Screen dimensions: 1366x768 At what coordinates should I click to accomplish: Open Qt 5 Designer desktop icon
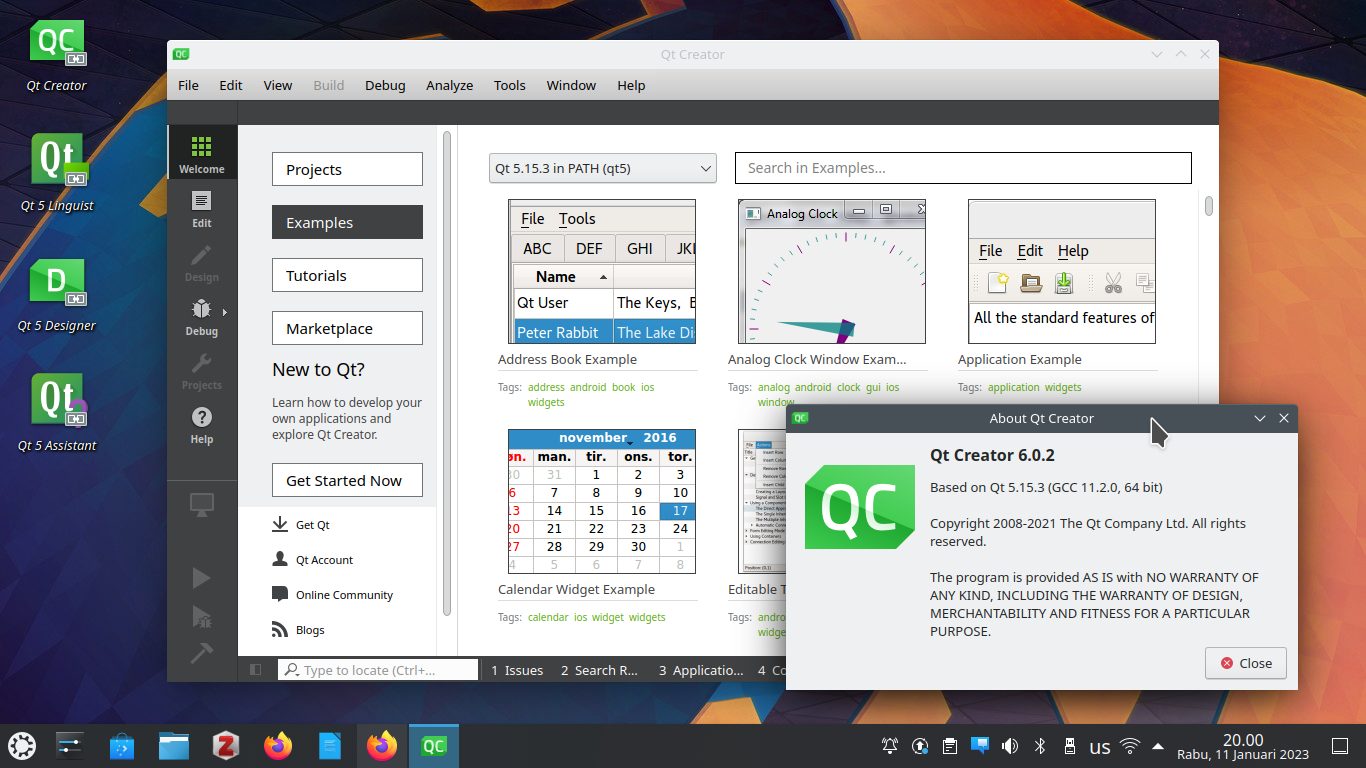pyautogui.click(x=57, y=295)
